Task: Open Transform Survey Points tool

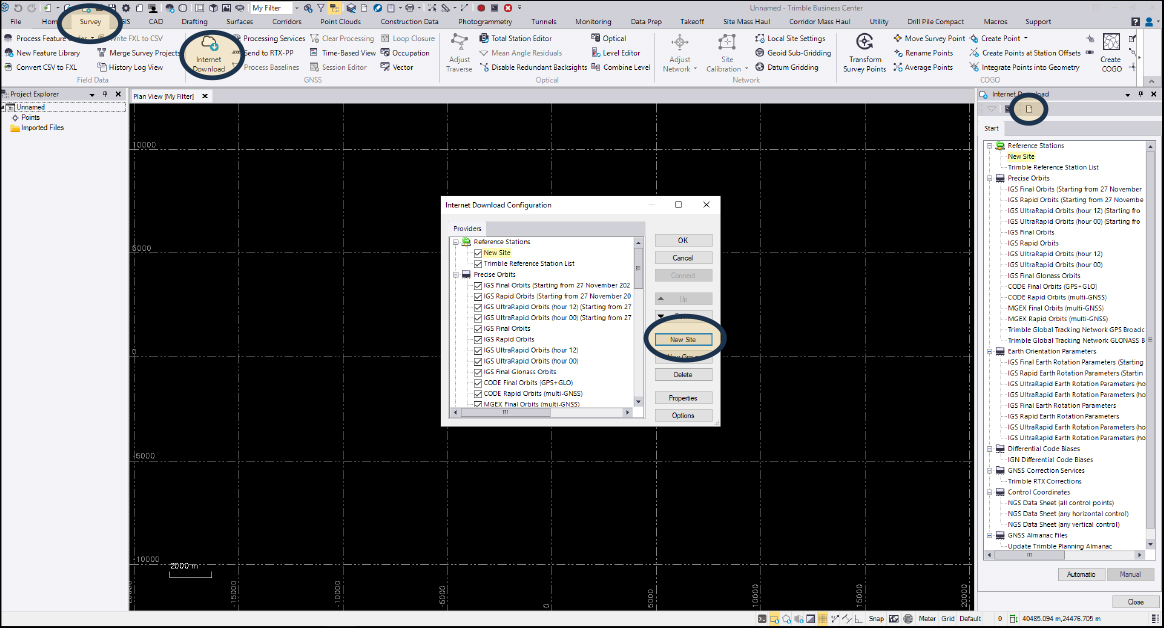Action: (x=865, y=53)
